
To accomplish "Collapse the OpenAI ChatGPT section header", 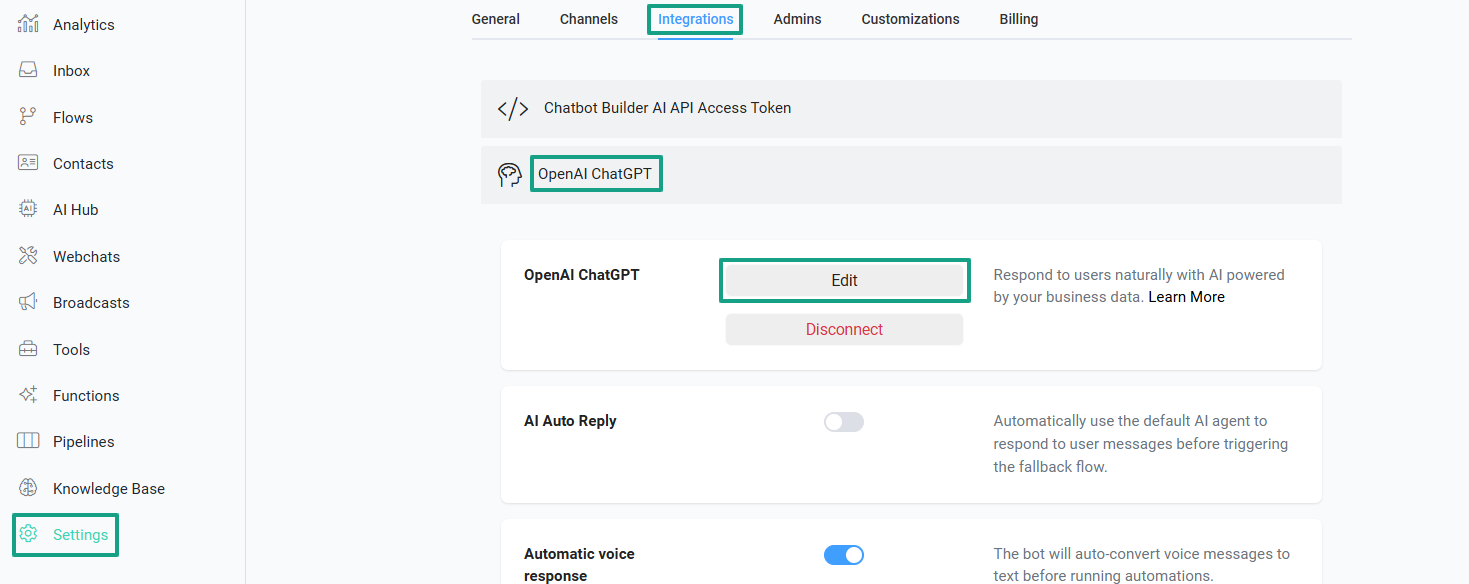I will click(911, 175).
